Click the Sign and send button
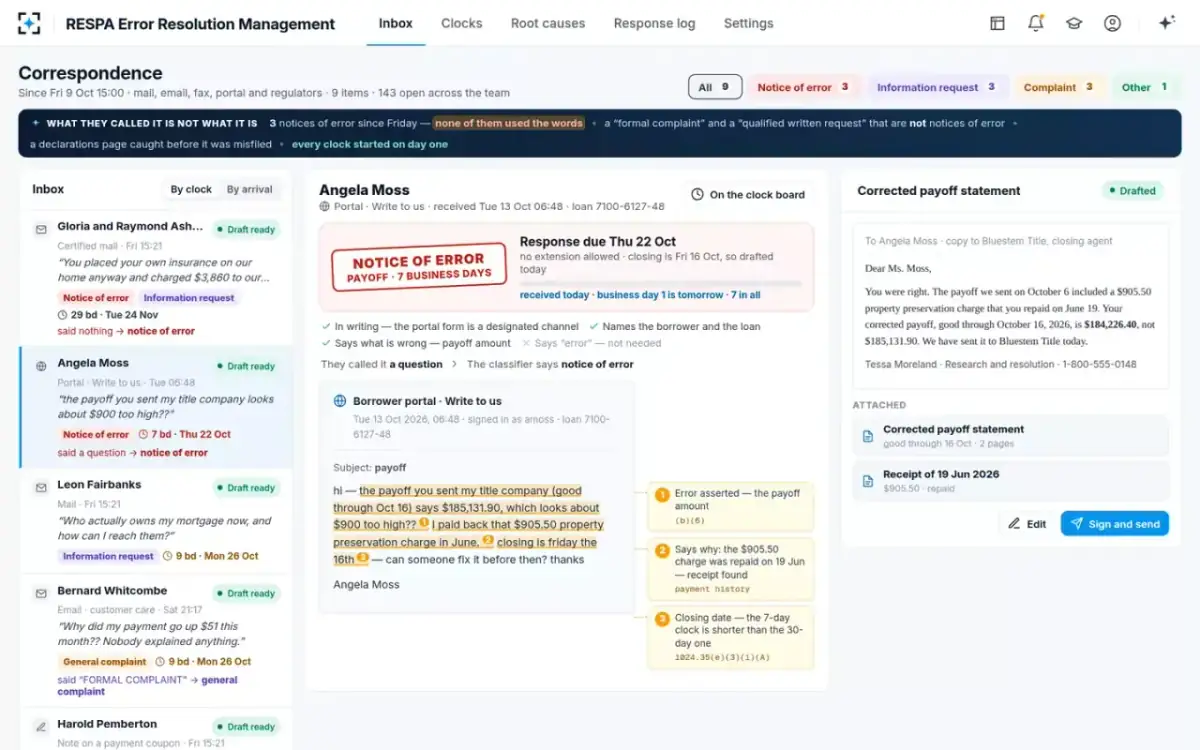The image size is (1200, 750). tap(1115, 524)
